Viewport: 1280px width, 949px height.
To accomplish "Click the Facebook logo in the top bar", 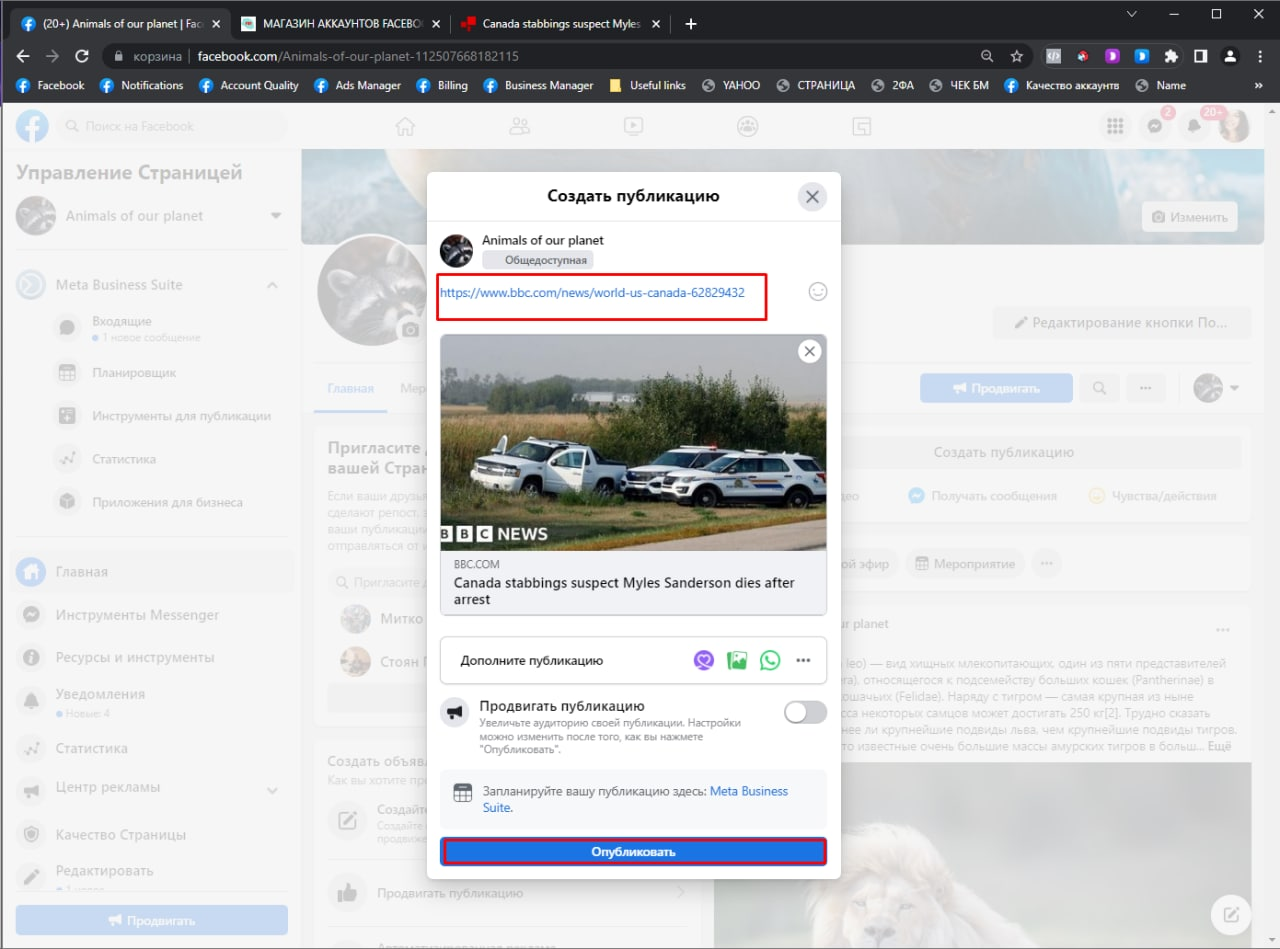I will pyautogui.click(x=33, y=126).
